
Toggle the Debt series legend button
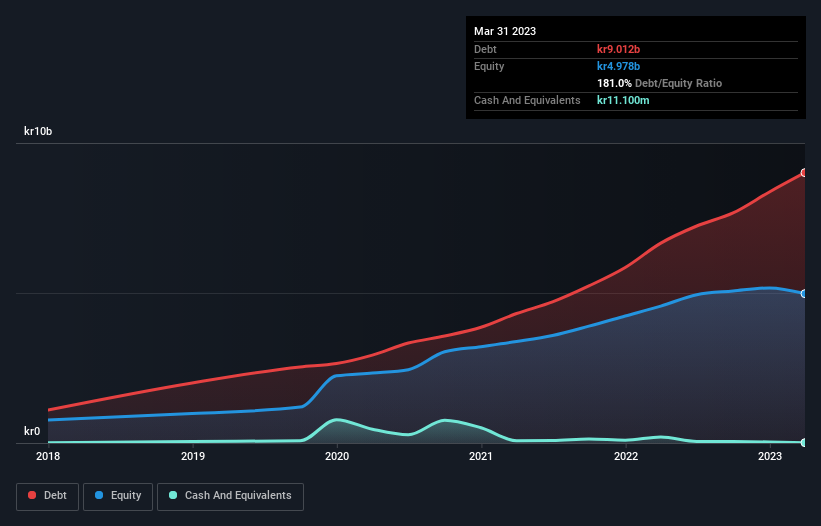click(x=47, y=496)
